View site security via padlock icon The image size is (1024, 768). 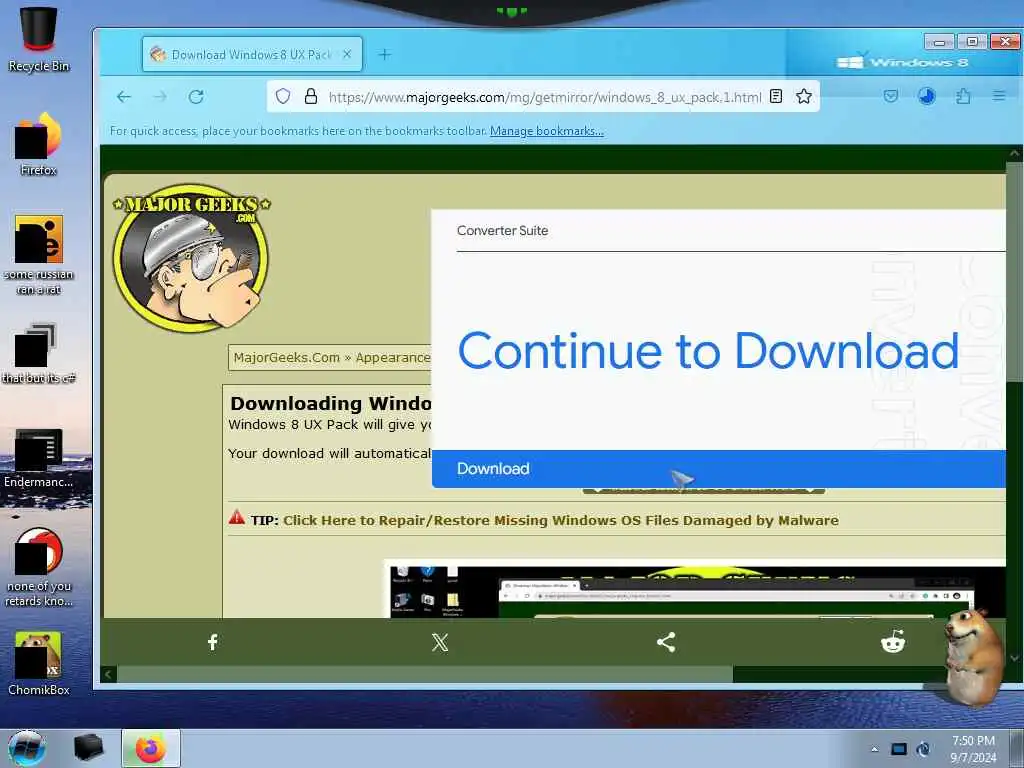coord(311,97)
